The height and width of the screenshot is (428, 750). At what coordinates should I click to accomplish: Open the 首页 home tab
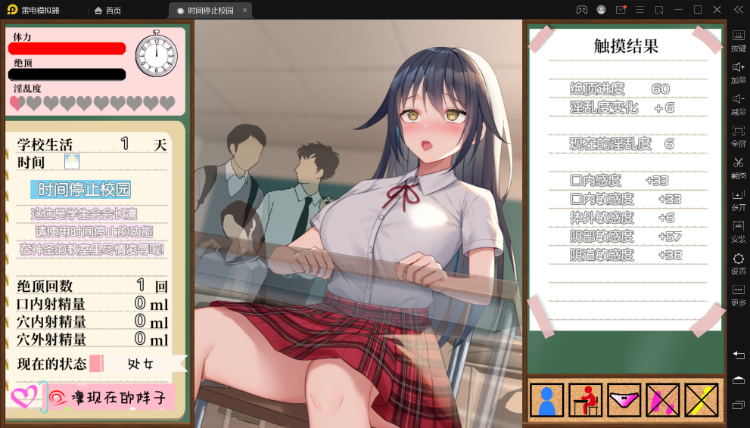(108, 10)
